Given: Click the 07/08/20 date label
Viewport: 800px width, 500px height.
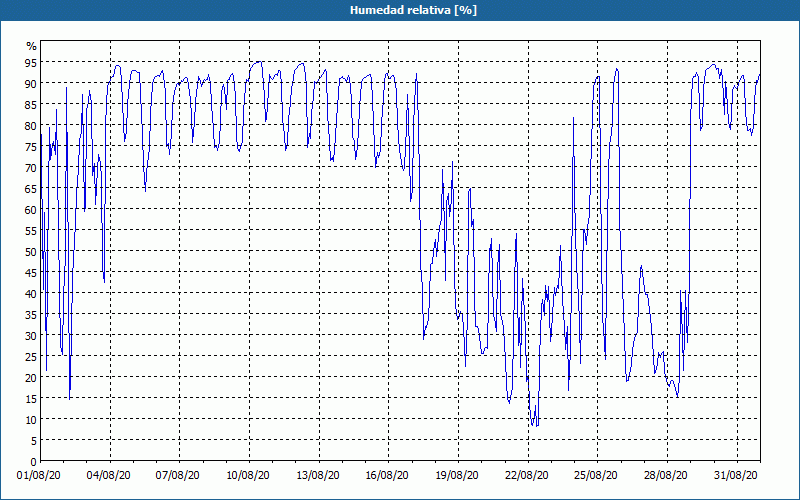Looking at the screenshot, I should (178, 476).
